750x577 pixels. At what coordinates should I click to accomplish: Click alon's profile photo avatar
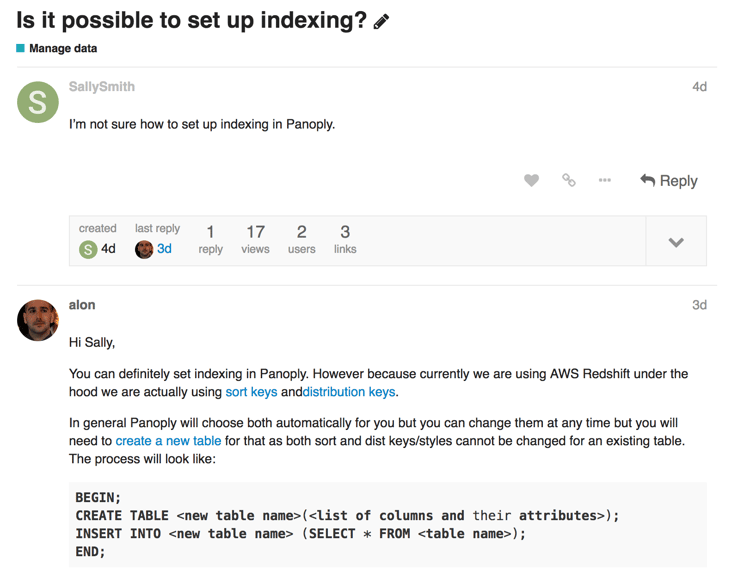coord(38,320)
